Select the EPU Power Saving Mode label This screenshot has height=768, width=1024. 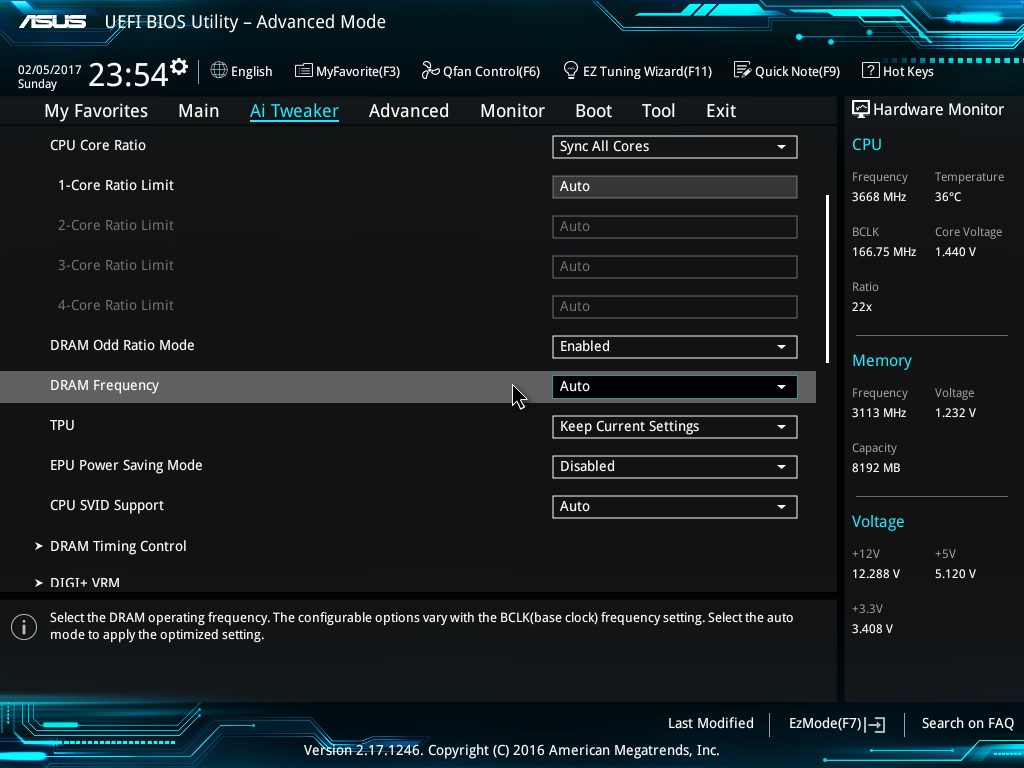coord(126,465)
